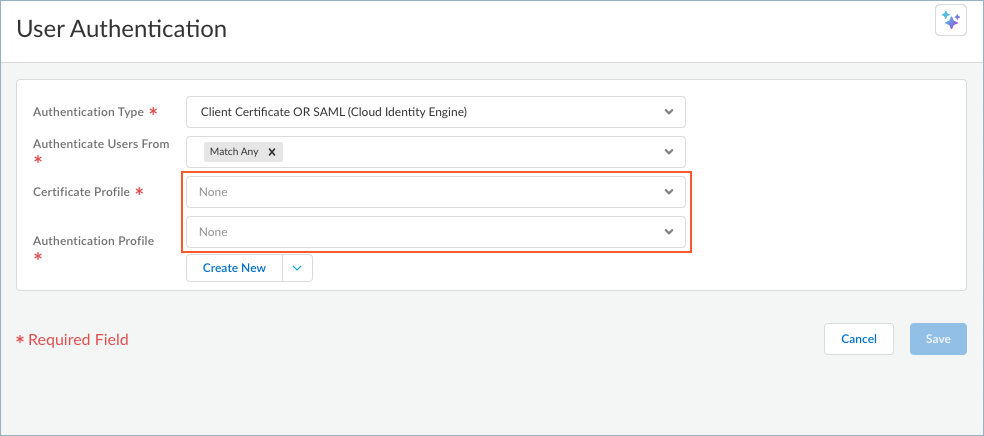Open the Authentication Profile None dropdown
The image size is (984, 436).
(420, 232)
